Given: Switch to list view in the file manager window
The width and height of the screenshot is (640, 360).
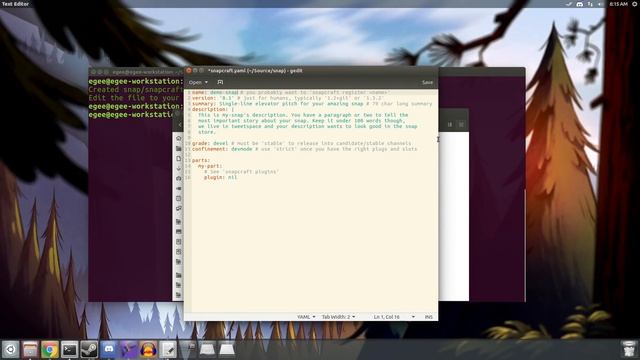Looking at the screenshot, I should (450, 124).
